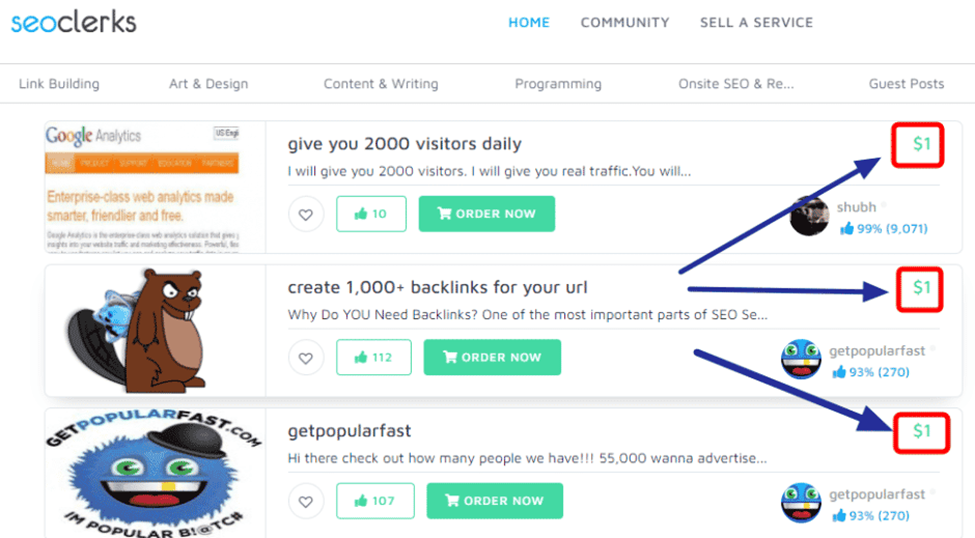Go to Sell a Service page
Image resolution: width=975 pixels, height=538 pixels.
756,22
